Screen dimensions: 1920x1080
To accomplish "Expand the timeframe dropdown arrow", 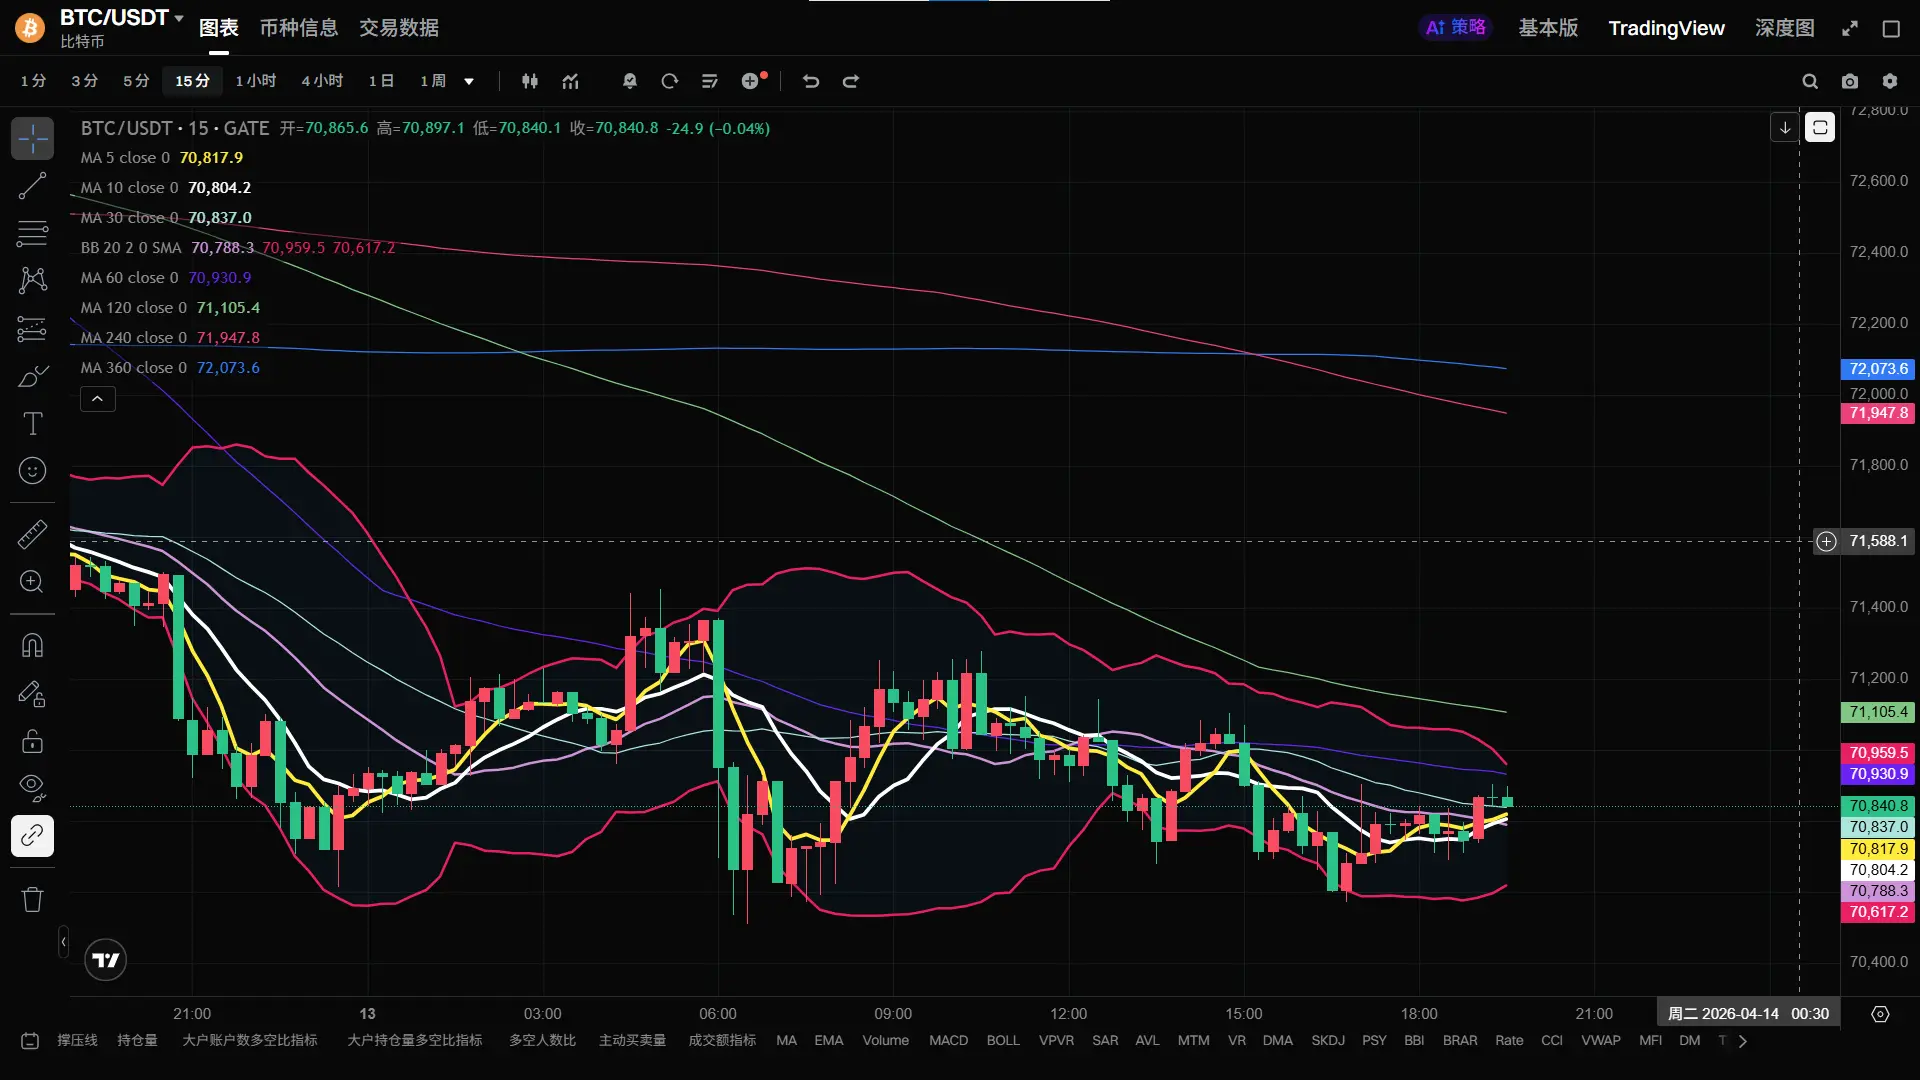I will (x=469, y=81).
